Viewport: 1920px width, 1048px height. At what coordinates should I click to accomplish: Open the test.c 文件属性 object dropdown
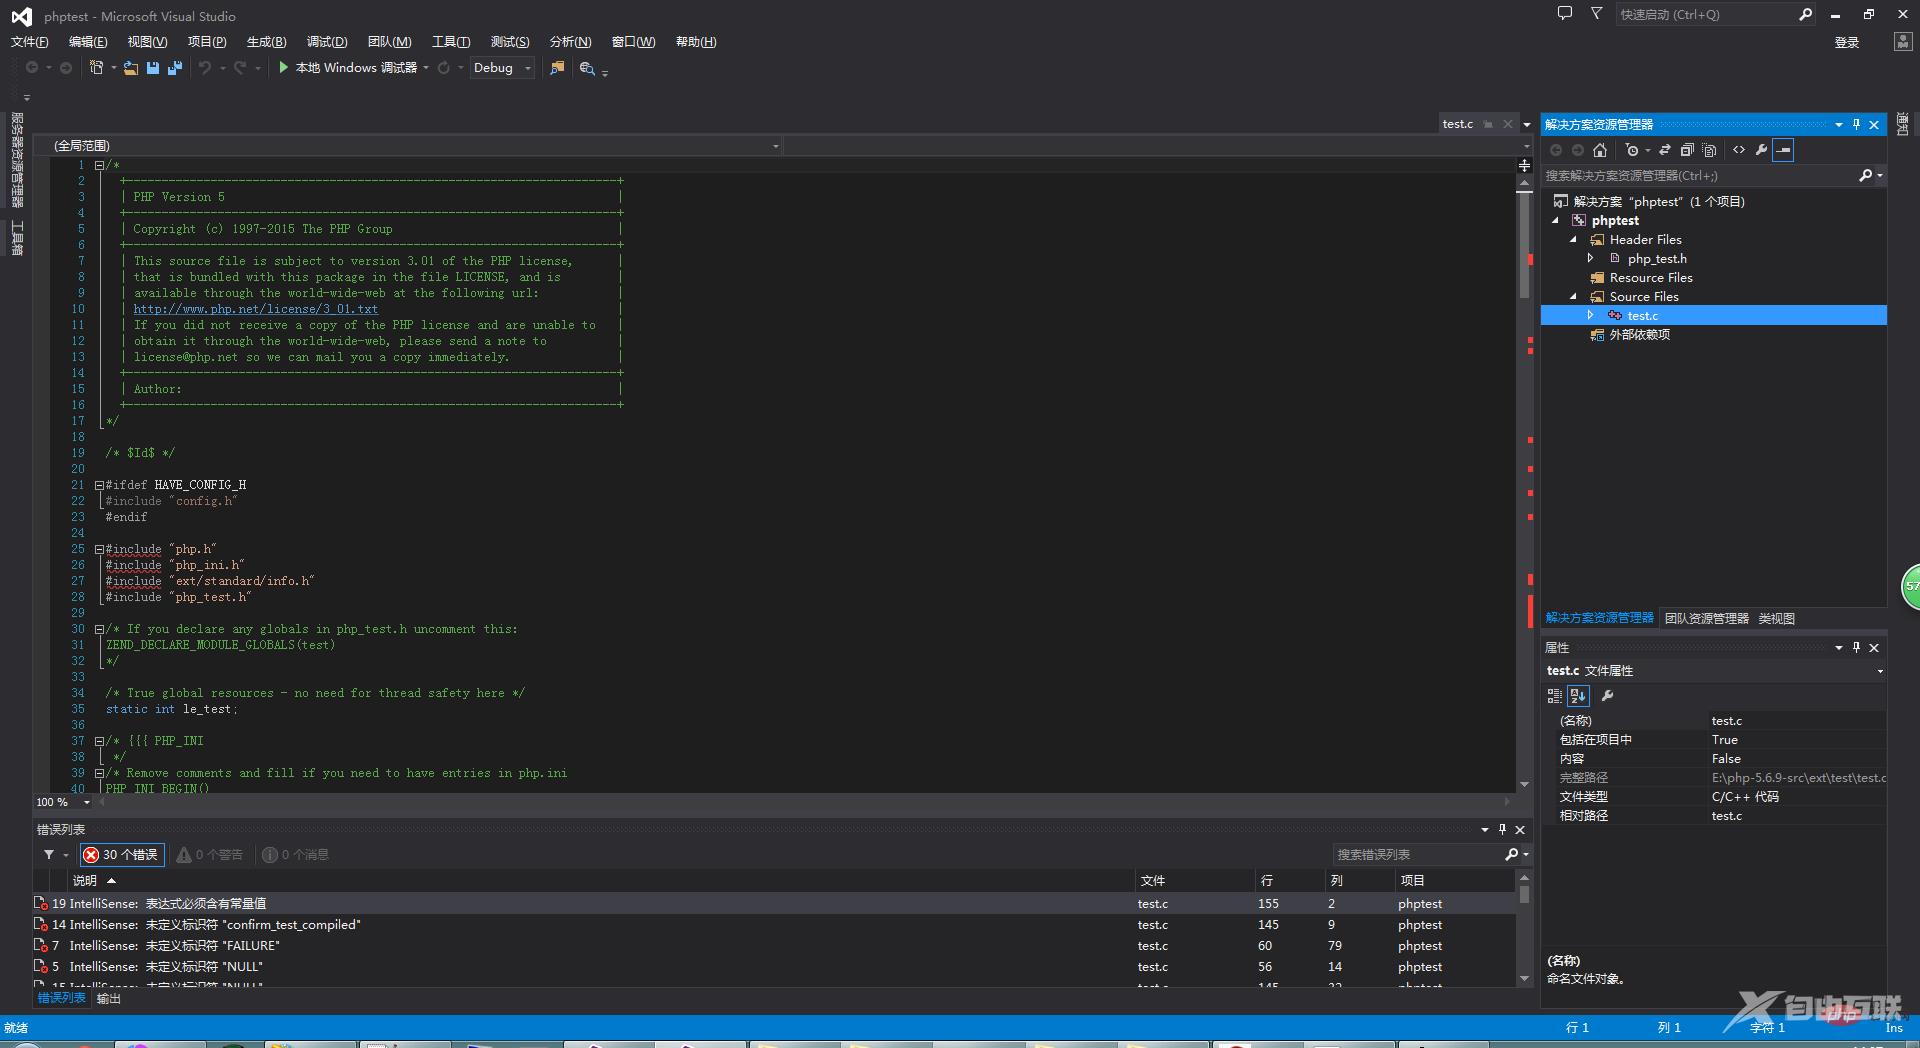click(x=1880, y=671)
